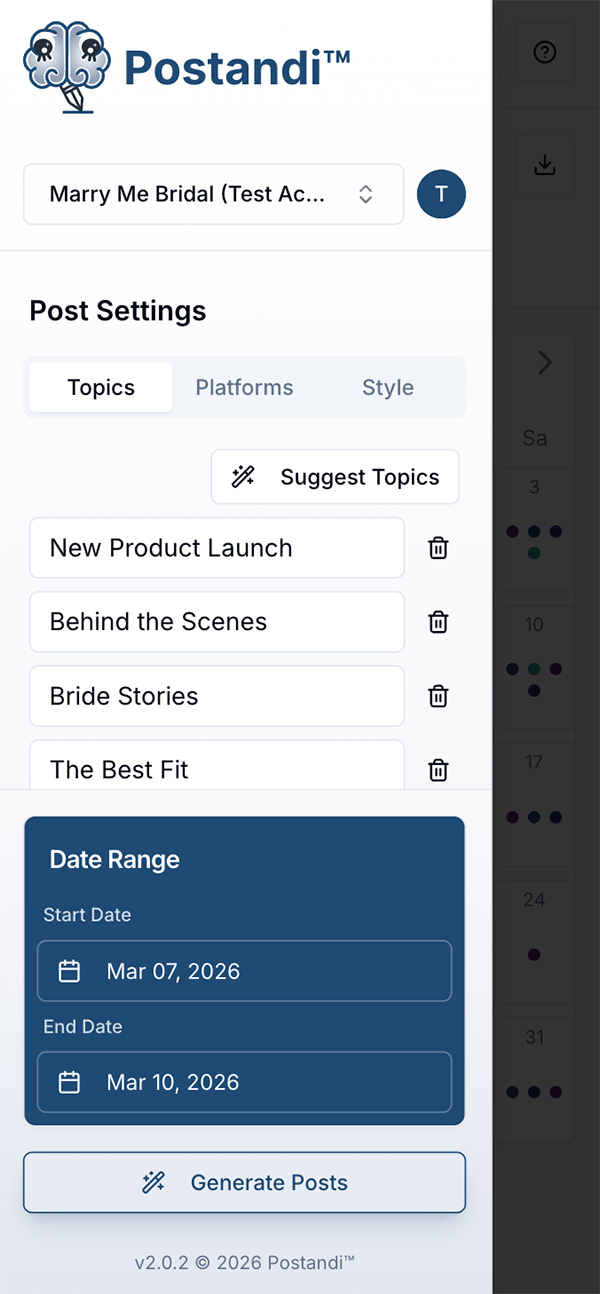600x1294 pixels.
Task: Delete the Behind the Scenes topic
Action: [x=438, y=622]
